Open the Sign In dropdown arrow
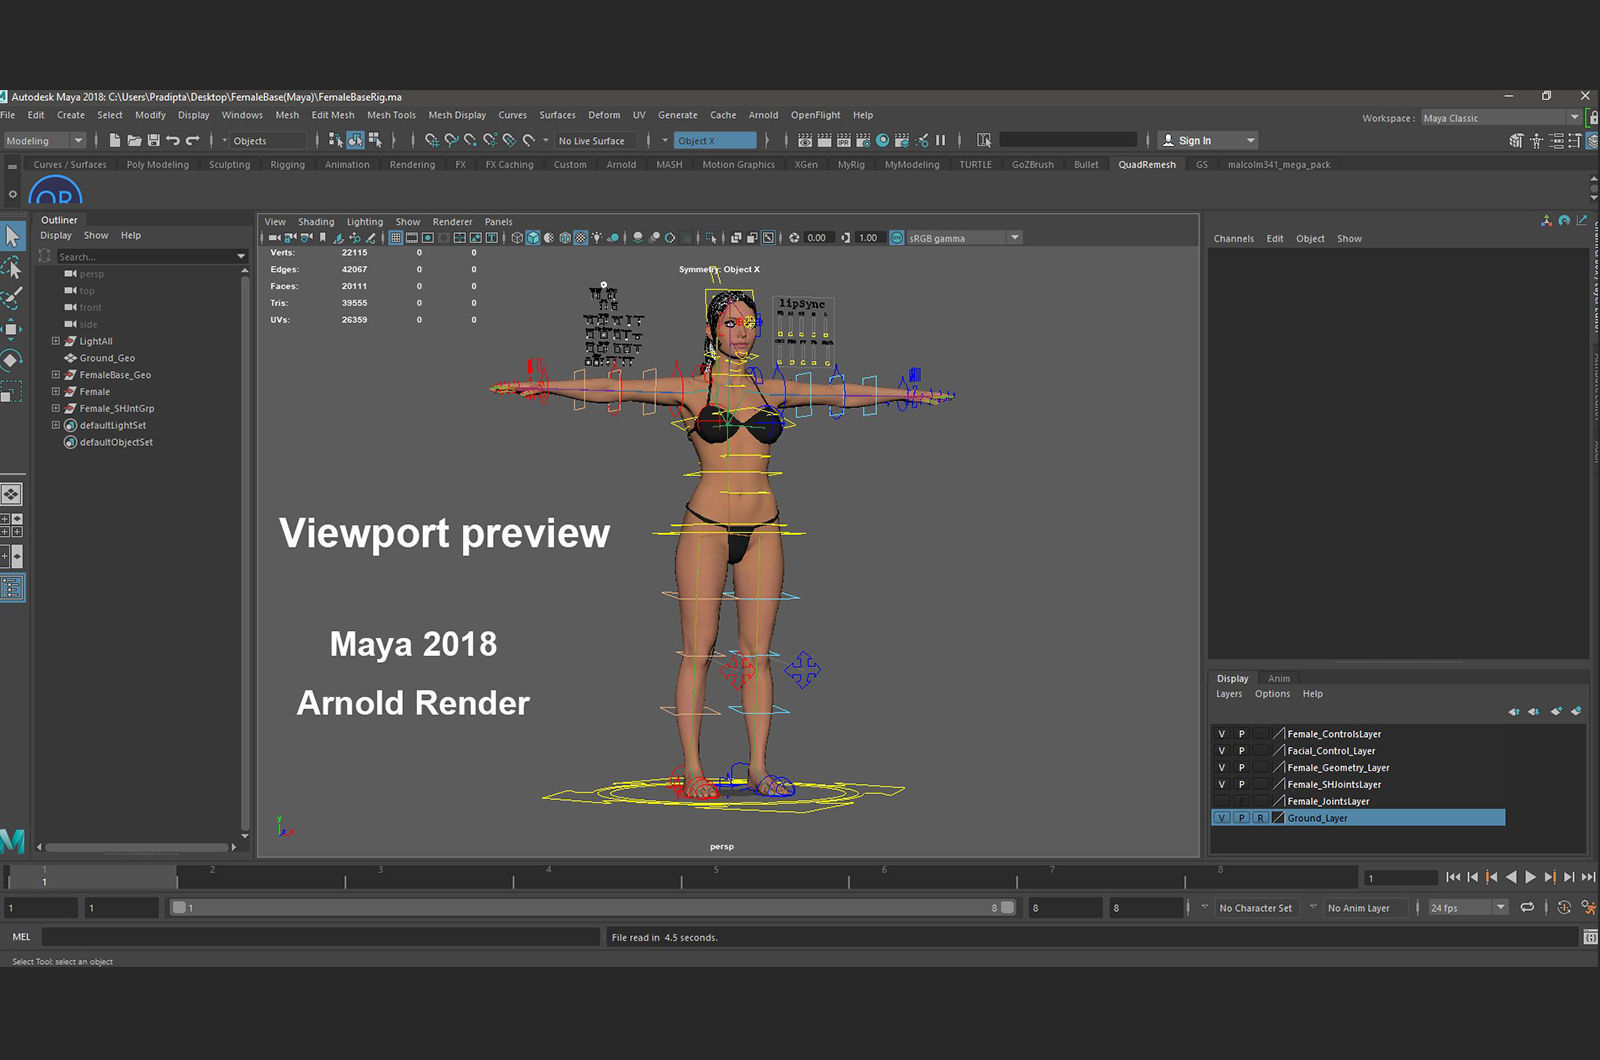Viewport: 1600px width, 1060px height. click(1250, 141)
